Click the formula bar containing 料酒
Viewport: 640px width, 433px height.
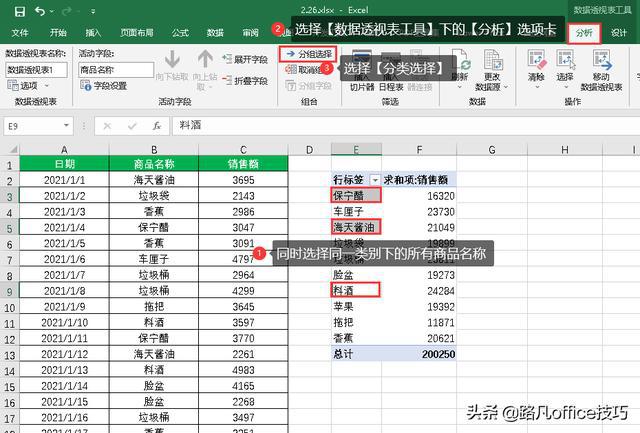406,126
